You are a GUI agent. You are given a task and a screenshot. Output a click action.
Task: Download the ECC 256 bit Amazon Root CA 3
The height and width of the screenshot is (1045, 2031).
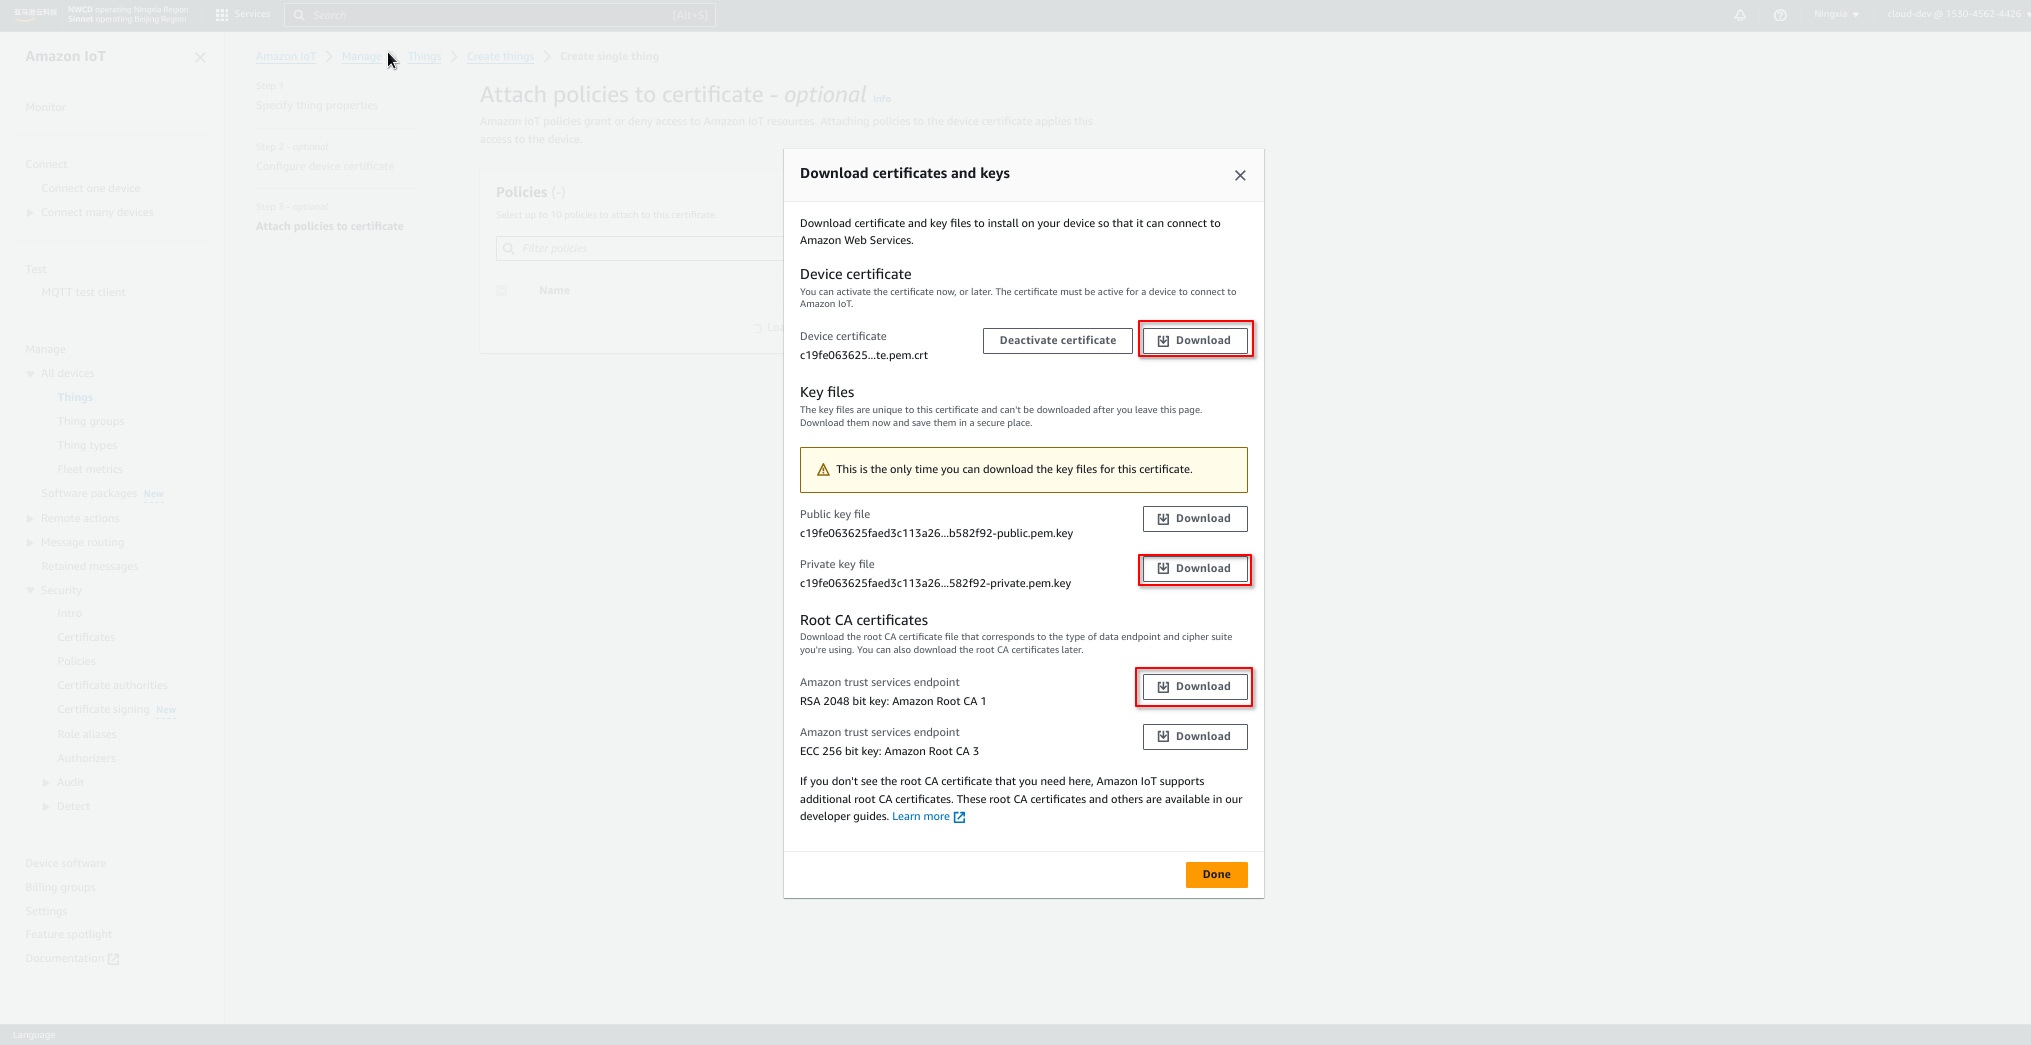coord(1195,736)
